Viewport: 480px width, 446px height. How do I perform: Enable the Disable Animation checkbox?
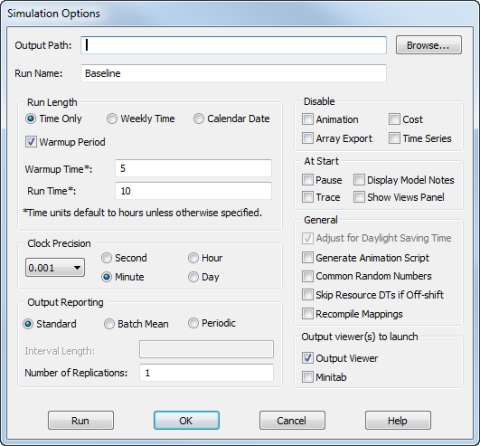pyautogui.click(x=308, y=119)
